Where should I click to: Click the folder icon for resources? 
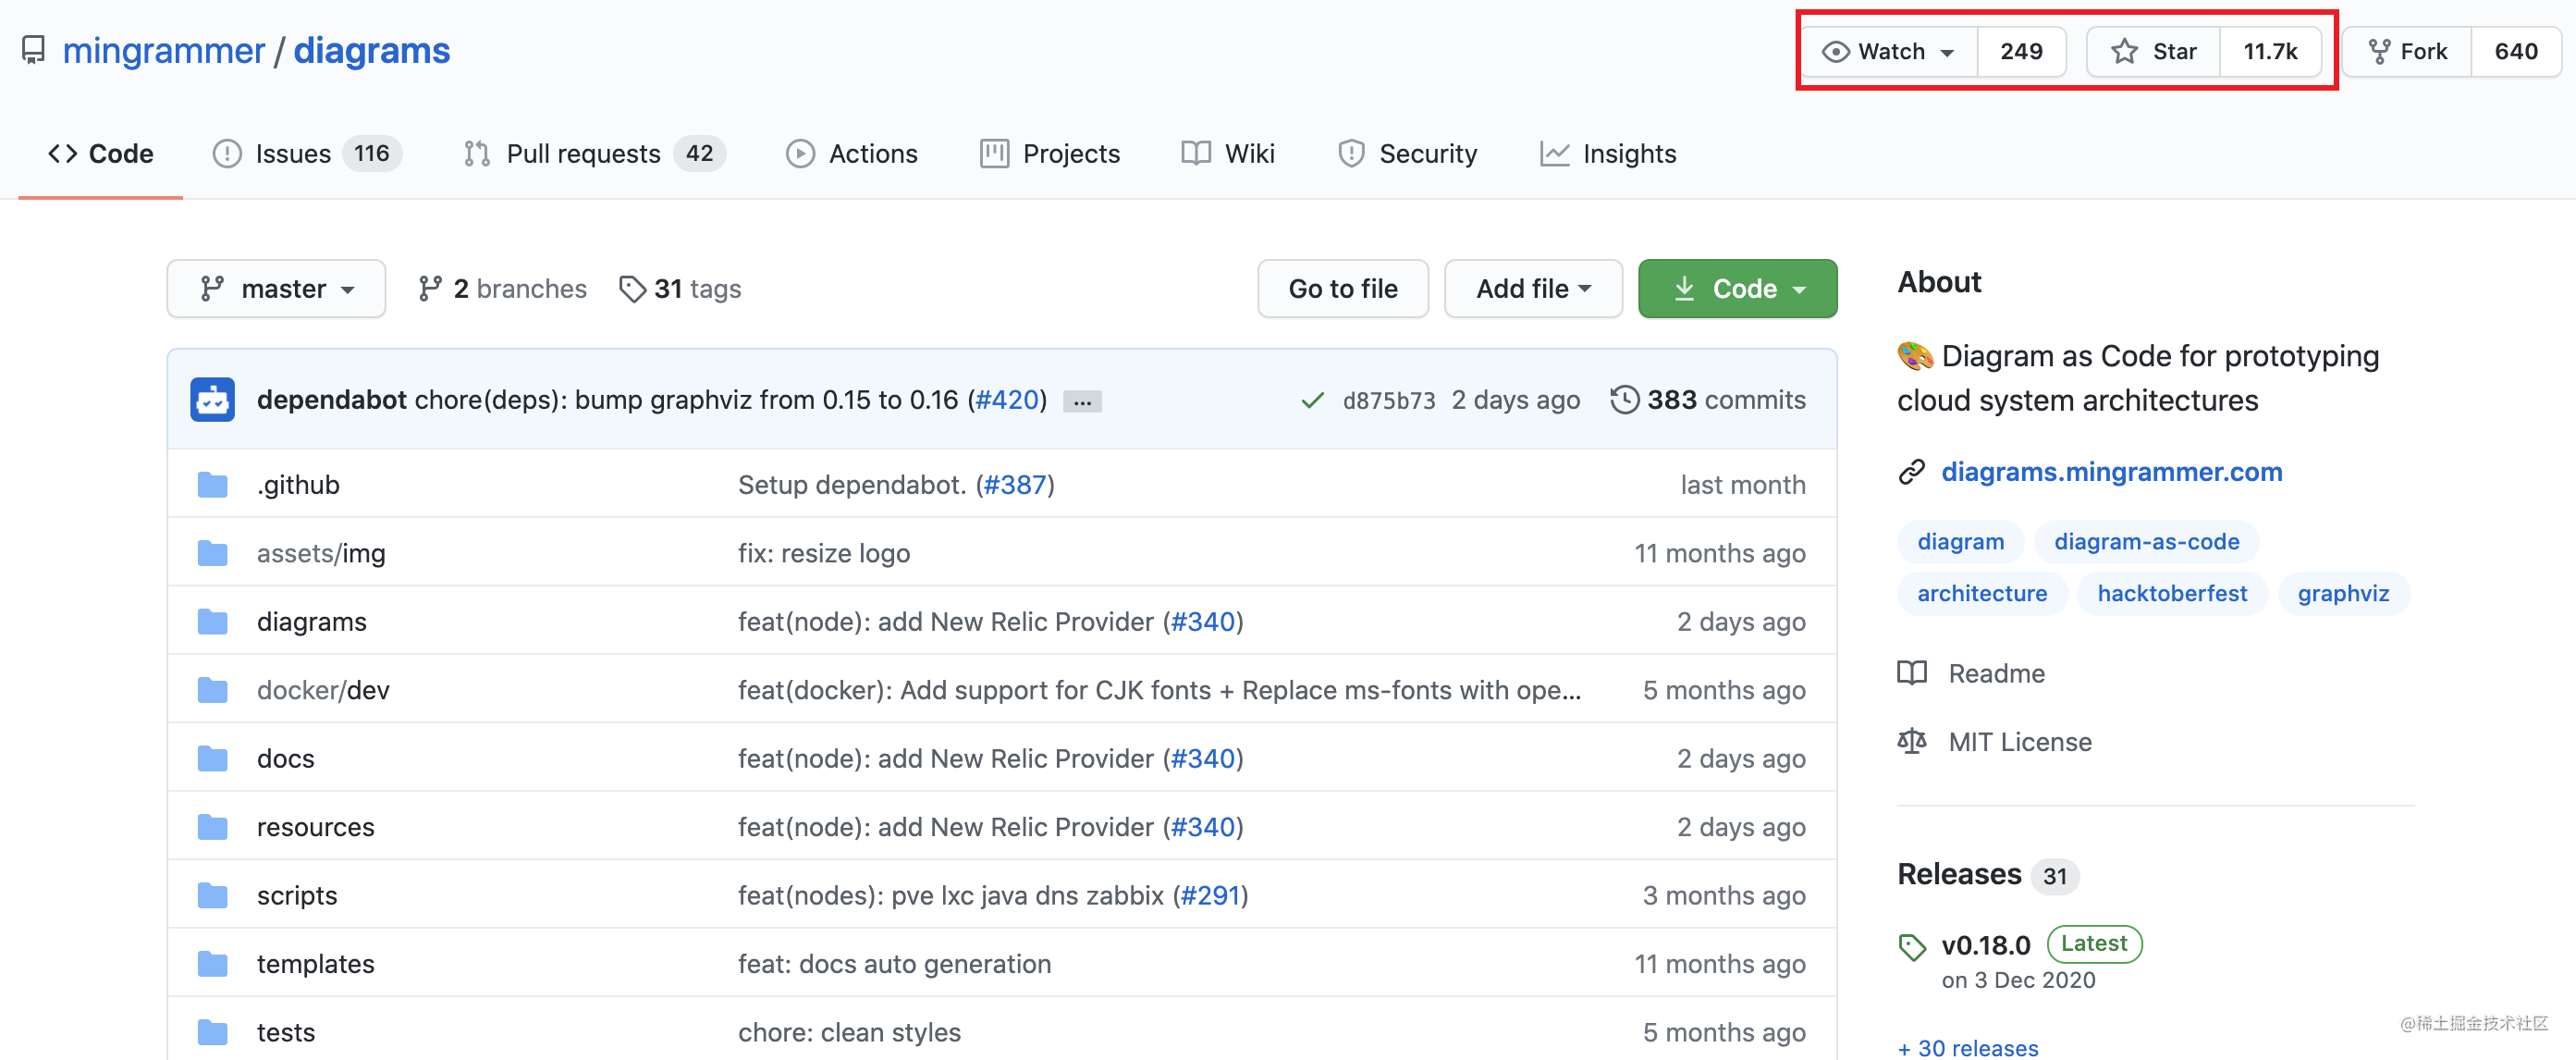coord(213,827)
